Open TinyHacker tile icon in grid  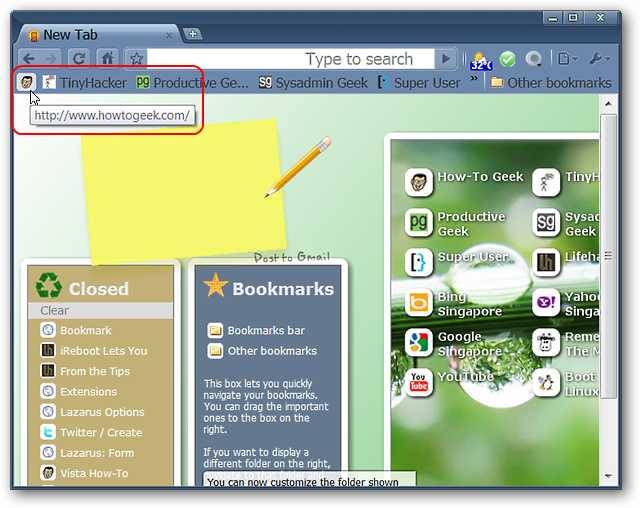pos(546,182)
